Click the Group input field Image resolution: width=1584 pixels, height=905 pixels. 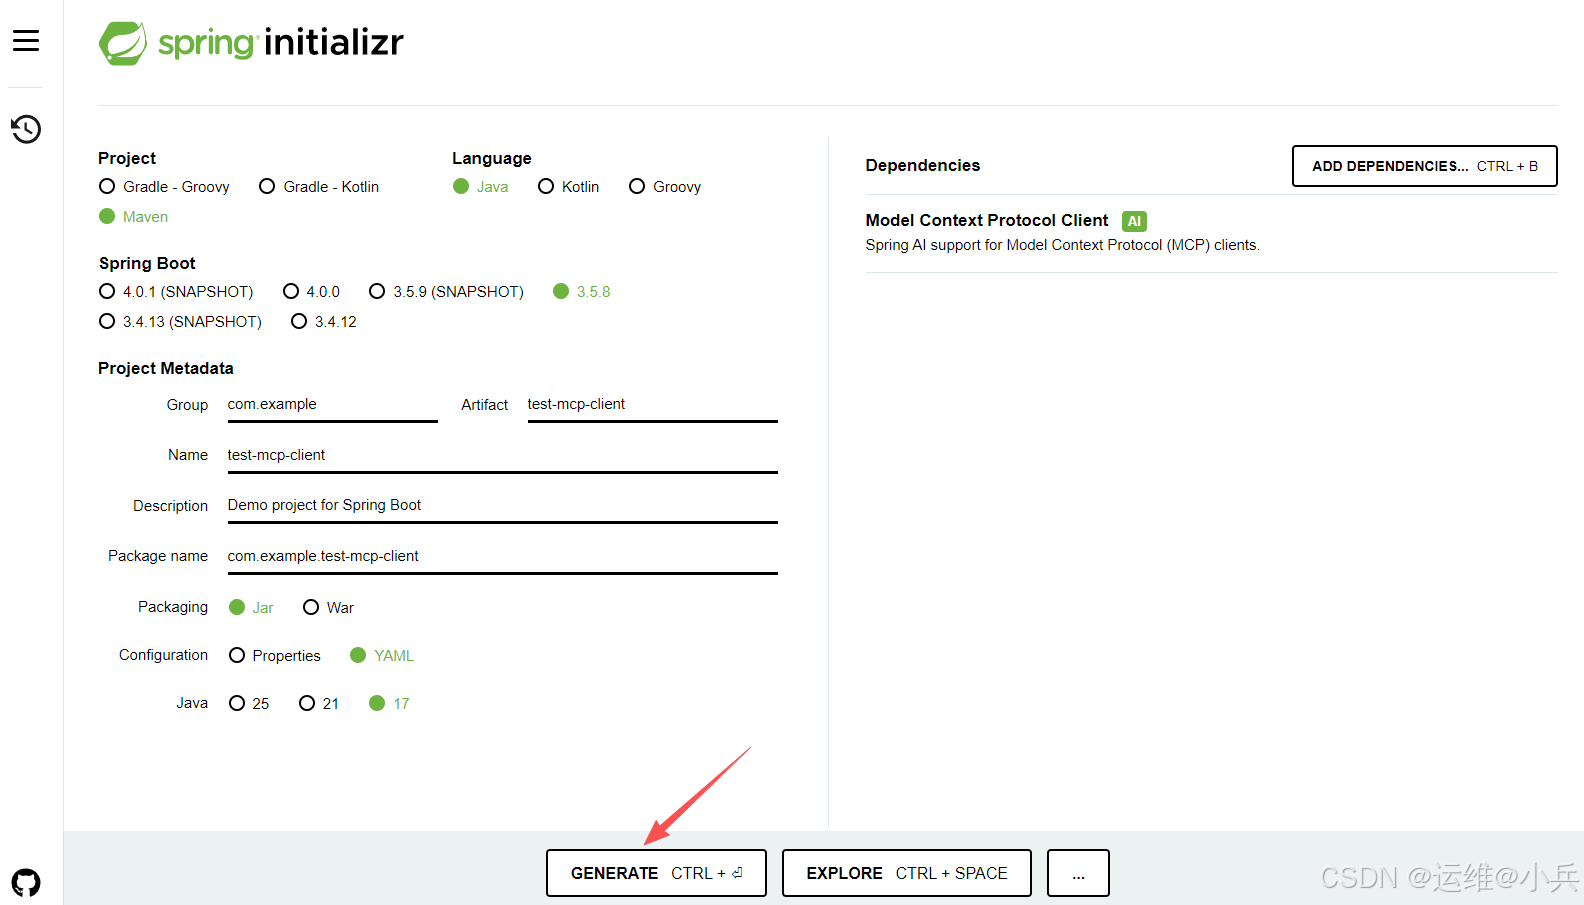pyautogui.click(x=333, y=405)
